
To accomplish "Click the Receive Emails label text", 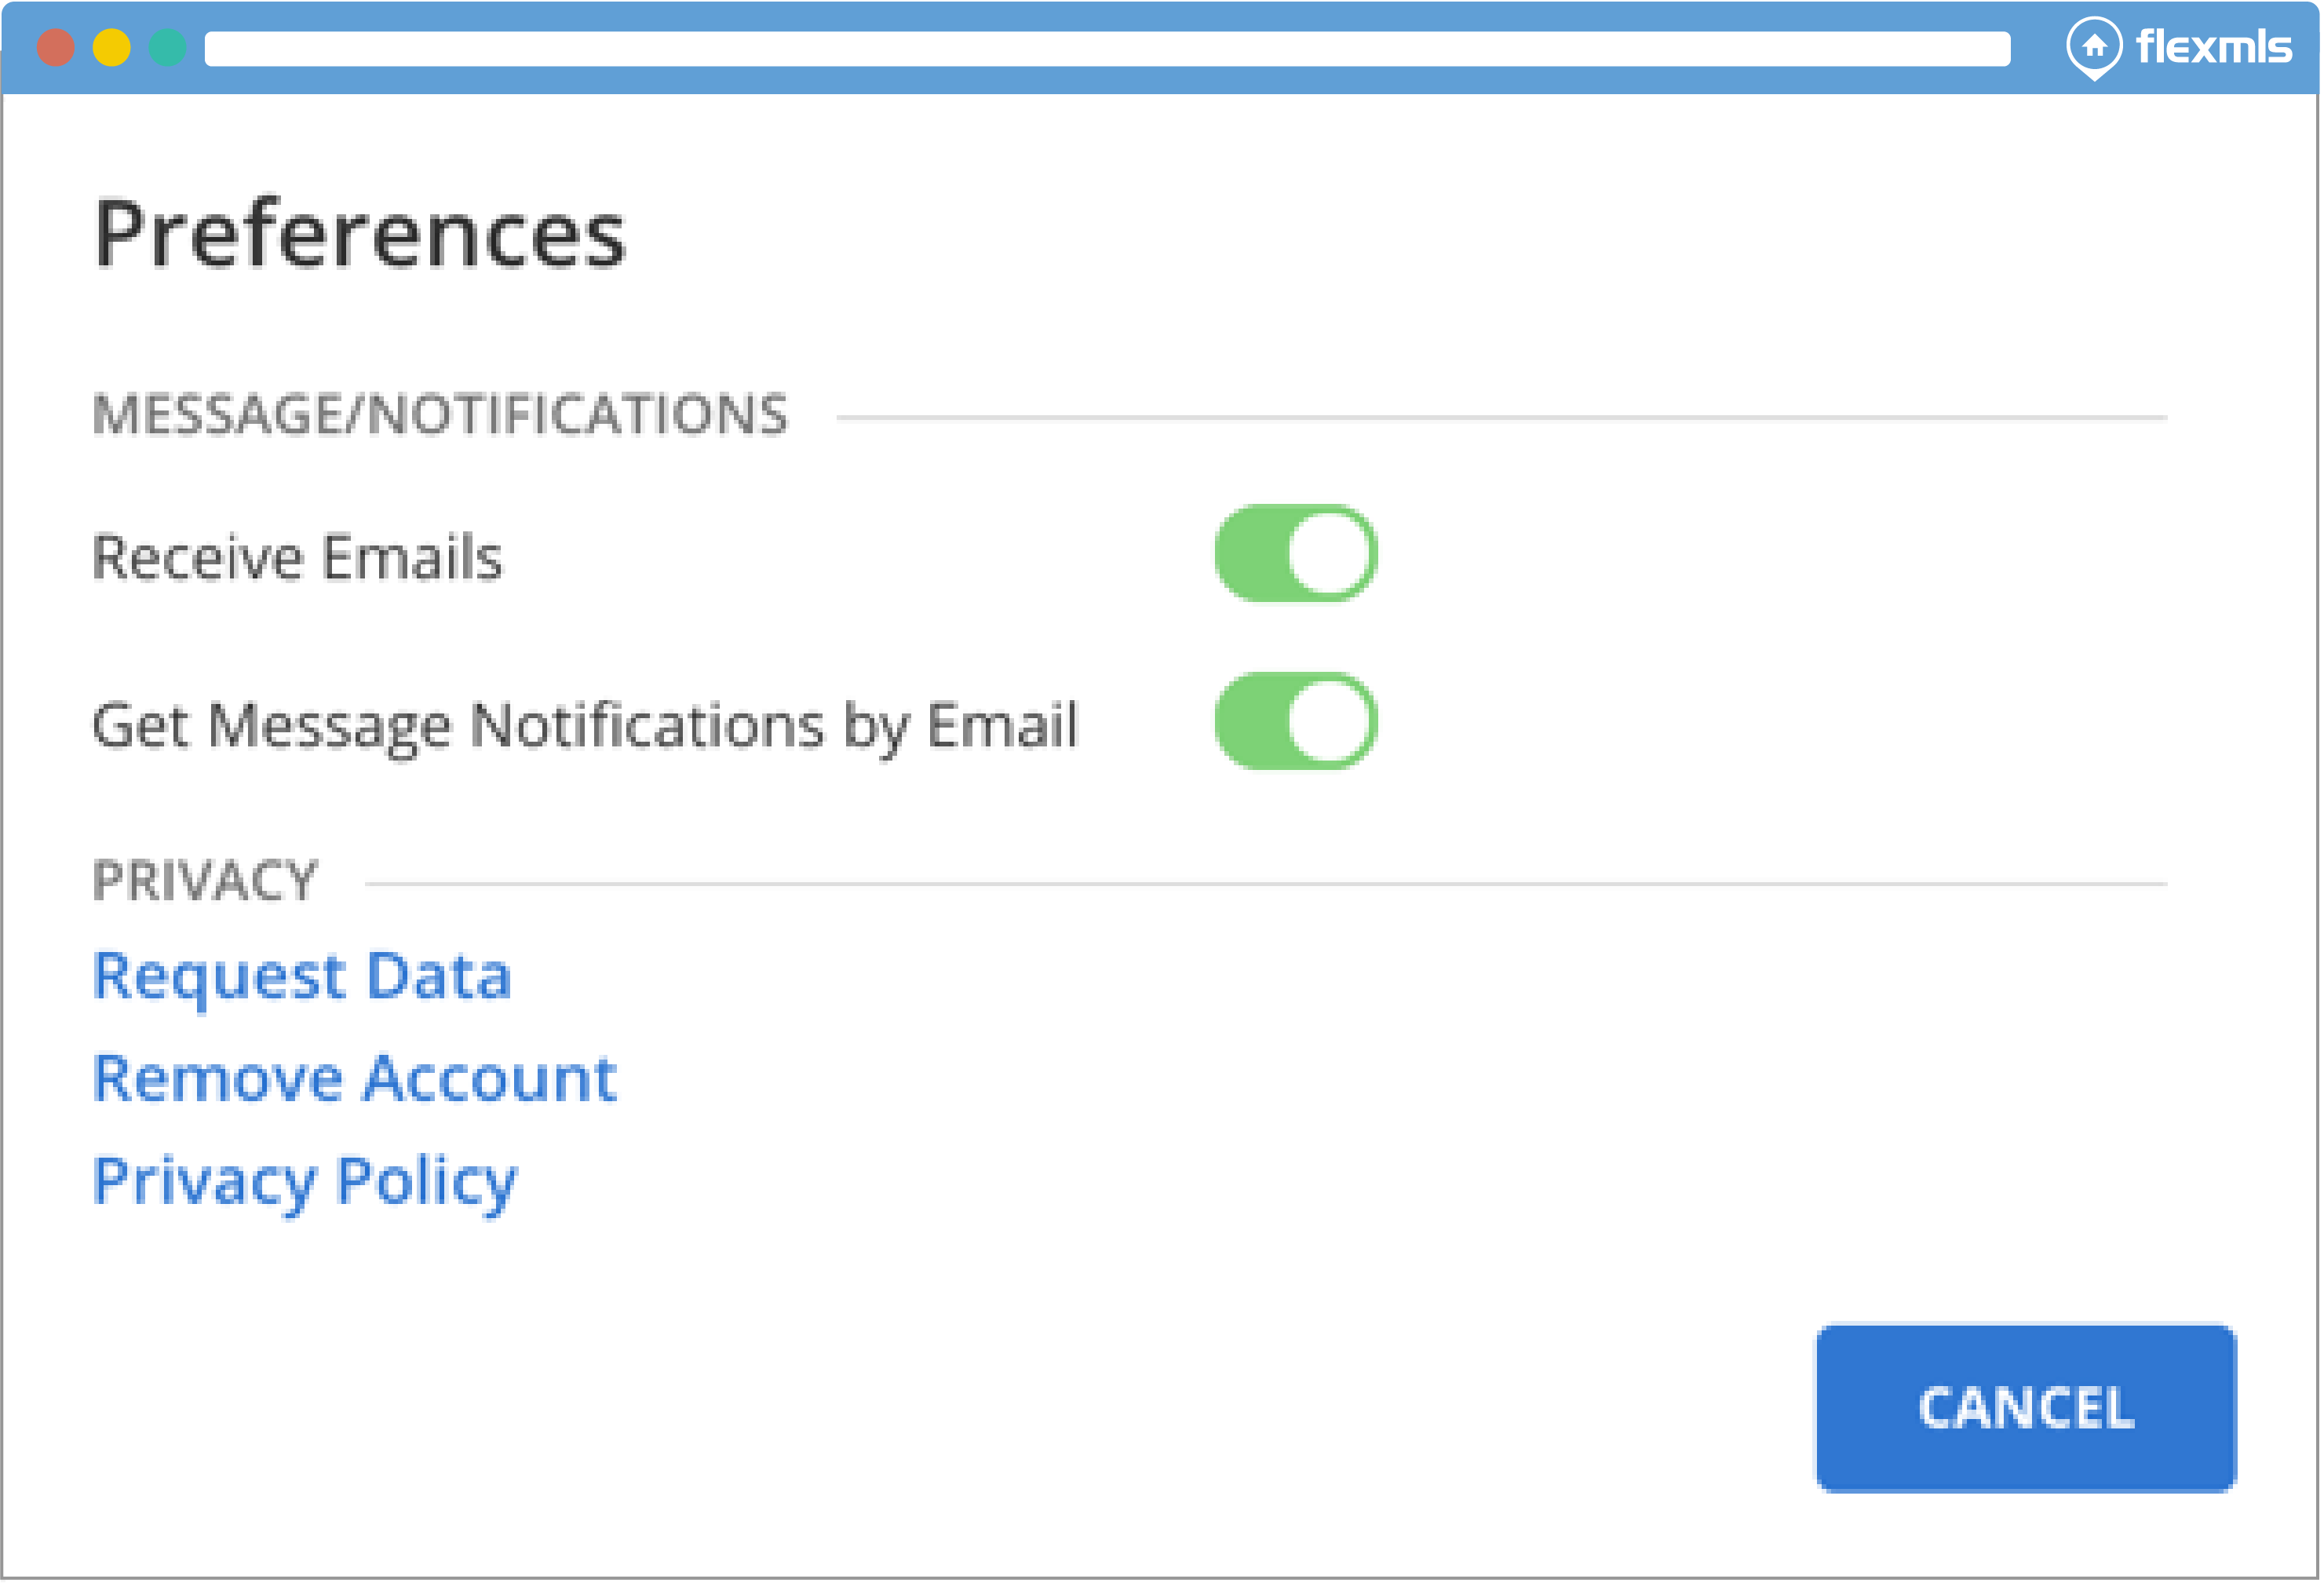I will pyautogui.click(x=297, y=557).
